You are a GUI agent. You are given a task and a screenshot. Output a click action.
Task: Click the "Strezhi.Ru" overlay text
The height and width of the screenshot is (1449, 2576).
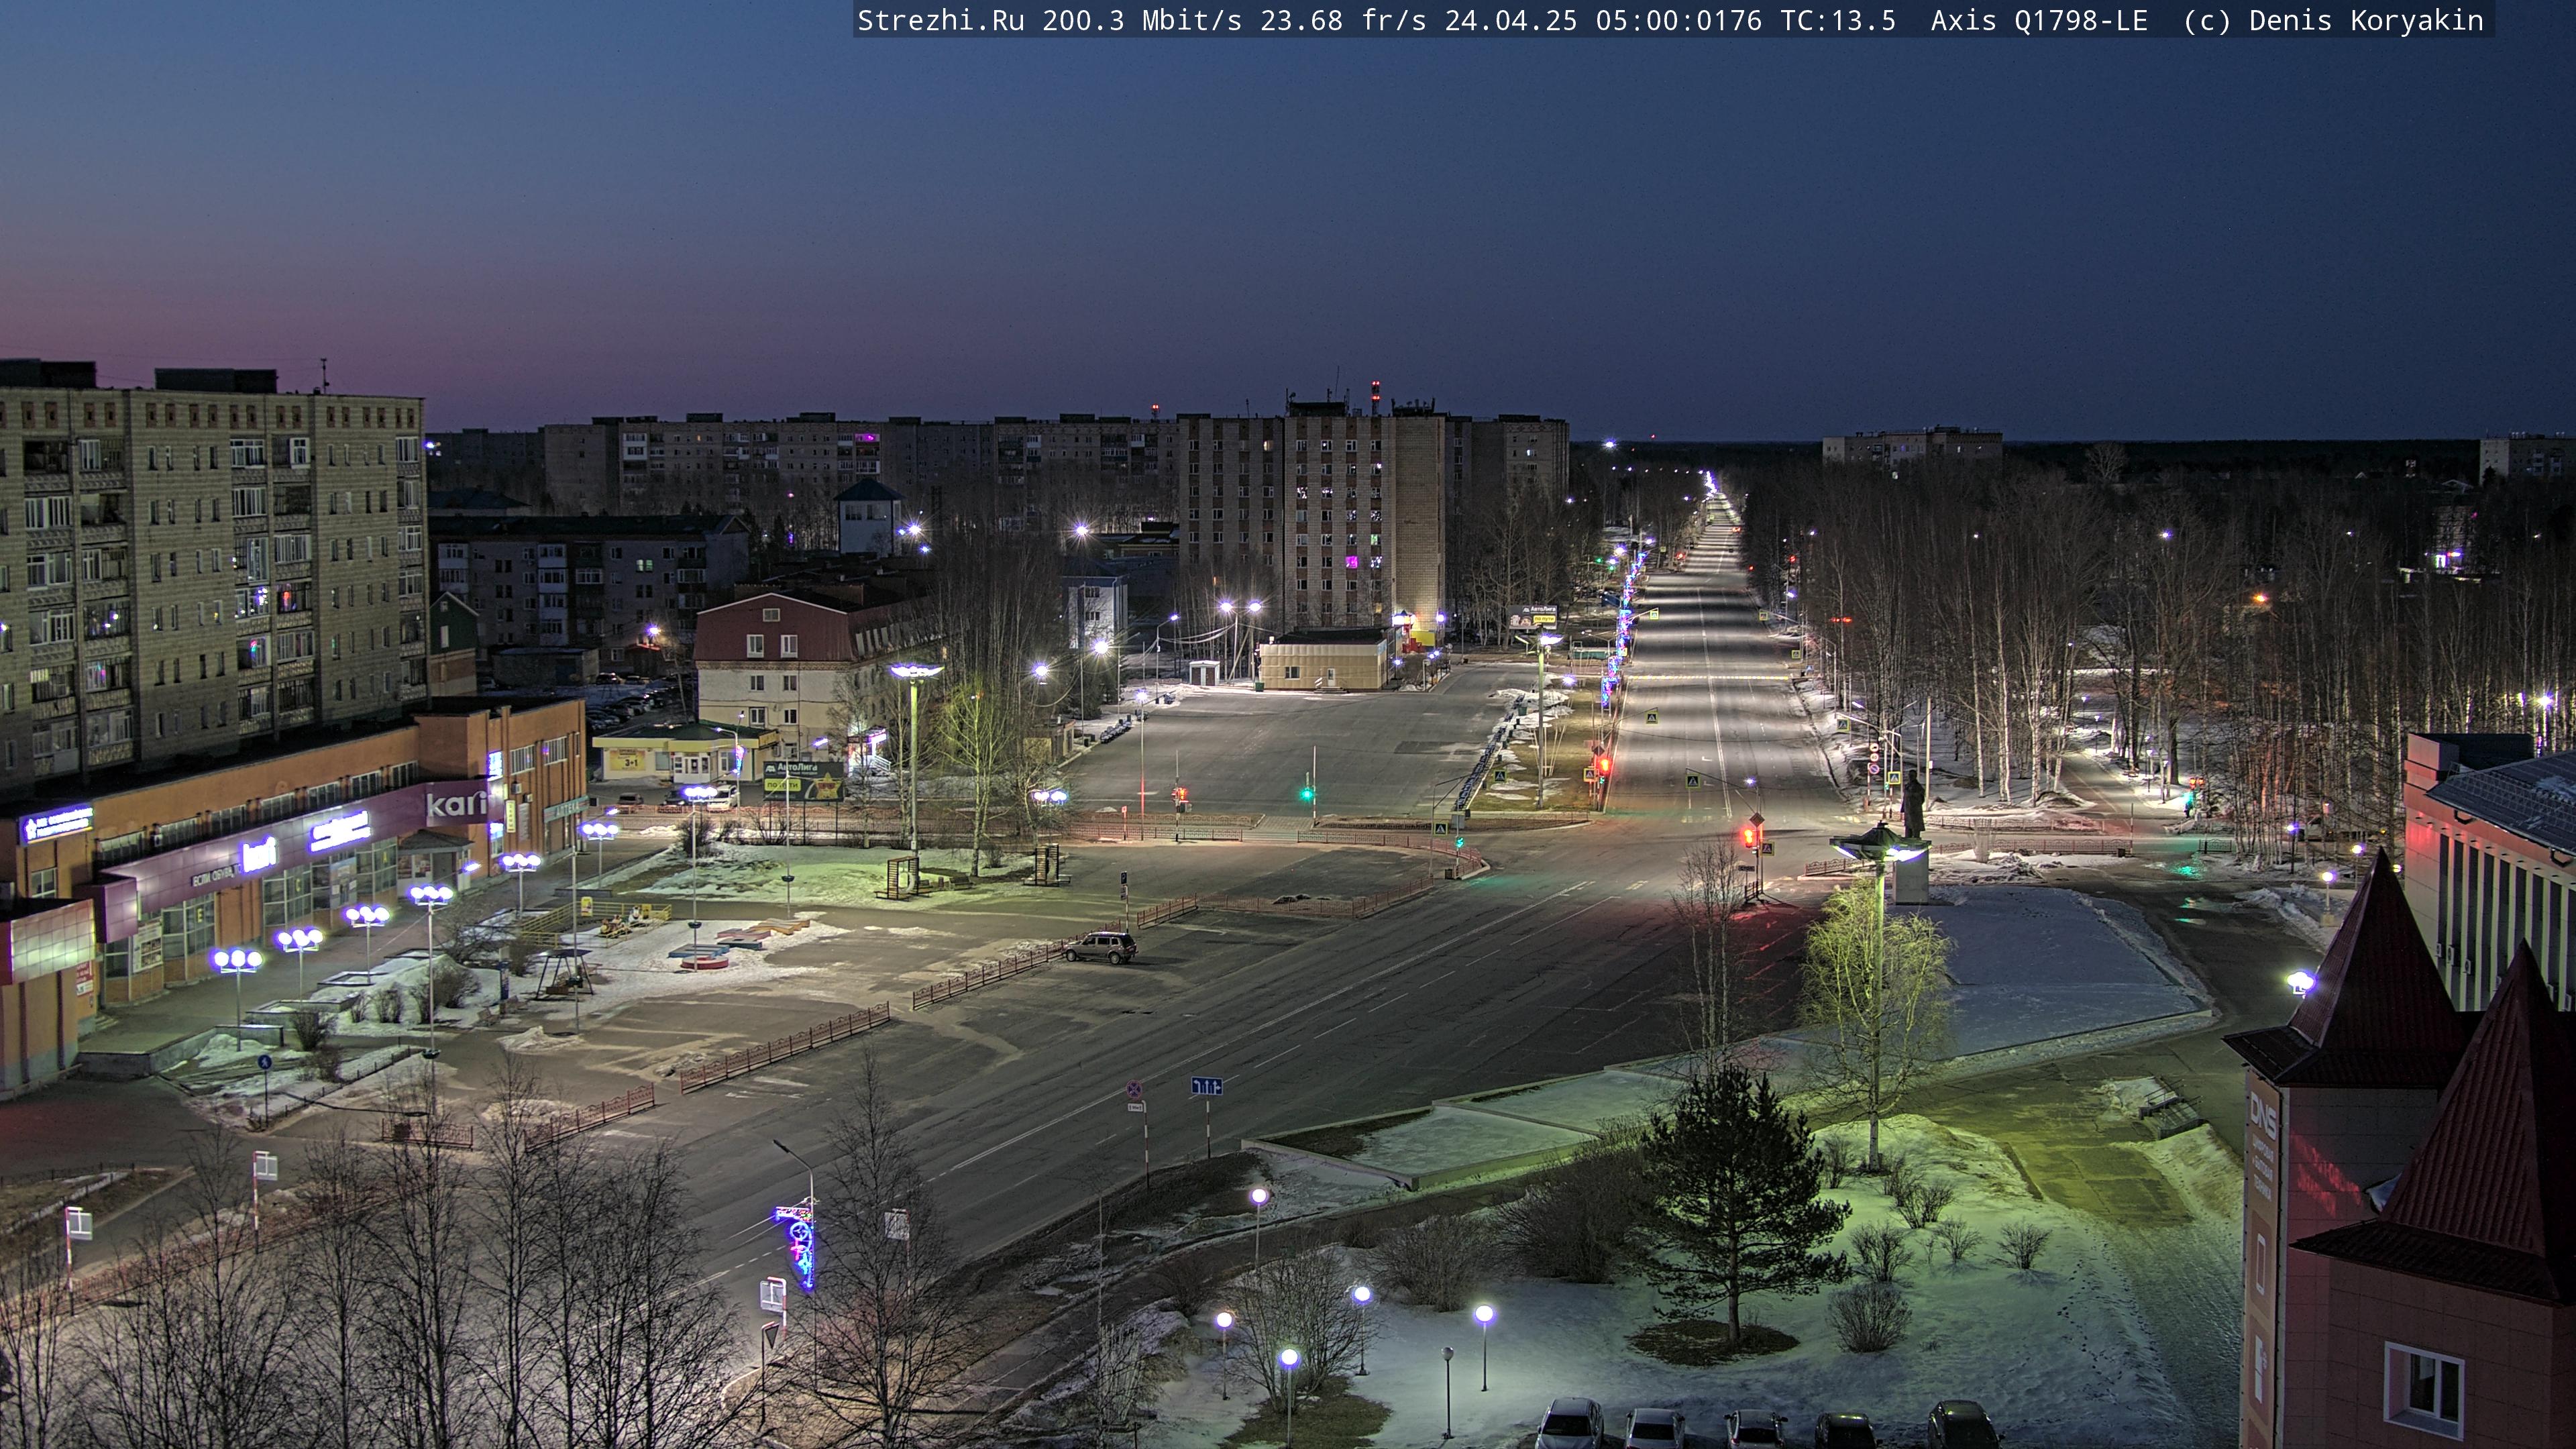(941, 21)
